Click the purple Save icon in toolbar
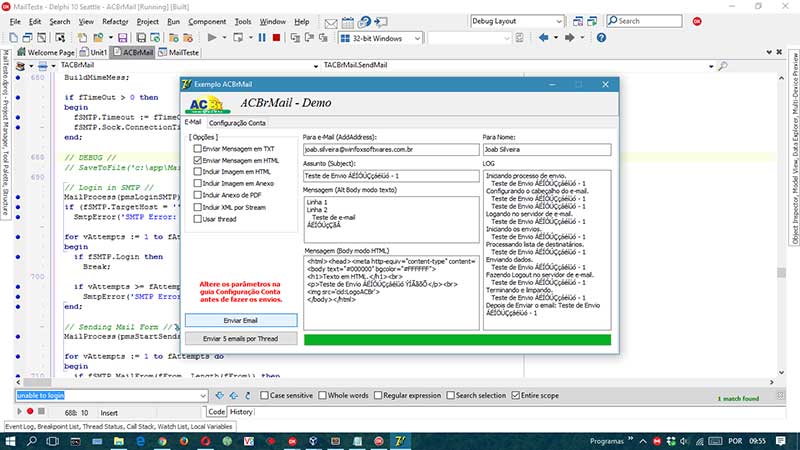800x450 pixels. point(122,38)
